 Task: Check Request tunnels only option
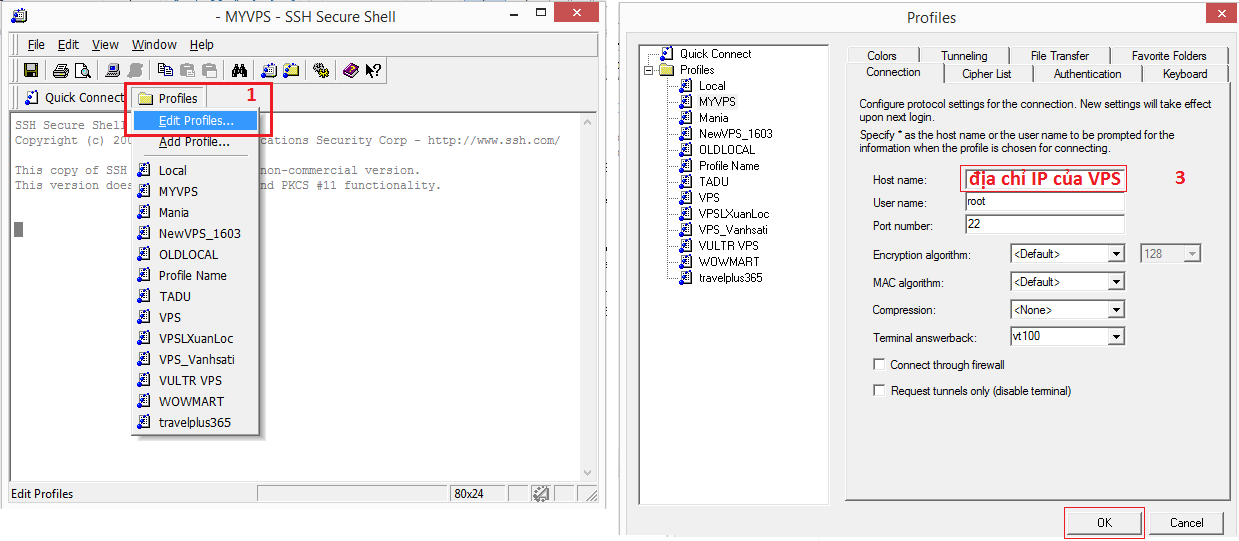(x=880, y=391)
